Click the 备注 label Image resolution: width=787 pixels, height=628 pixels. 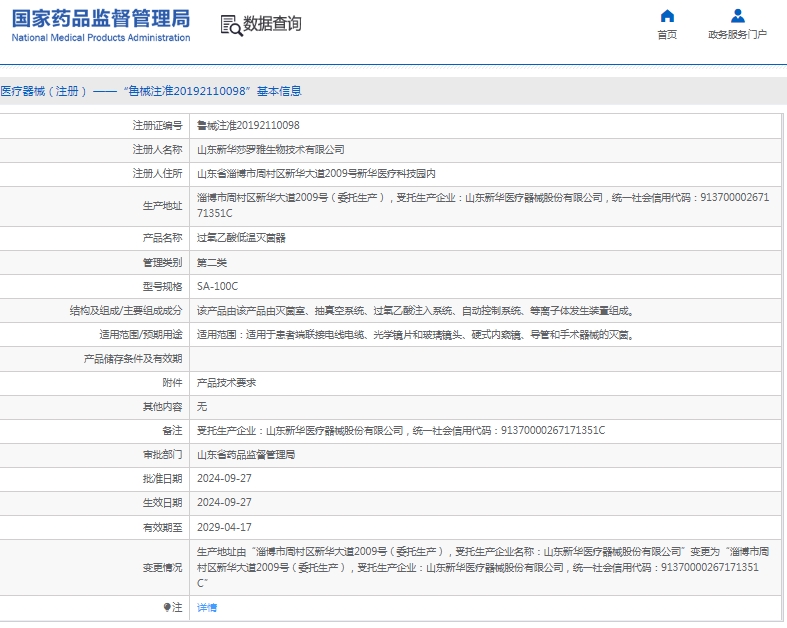coord(172,431)
